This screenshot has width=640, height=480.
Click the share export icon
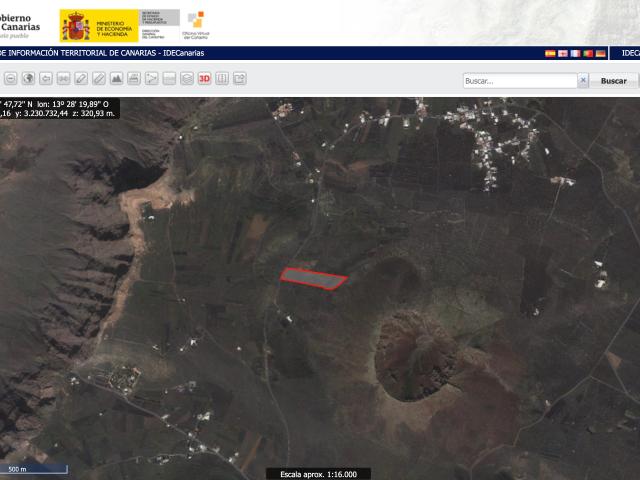[x=240, y=78]
